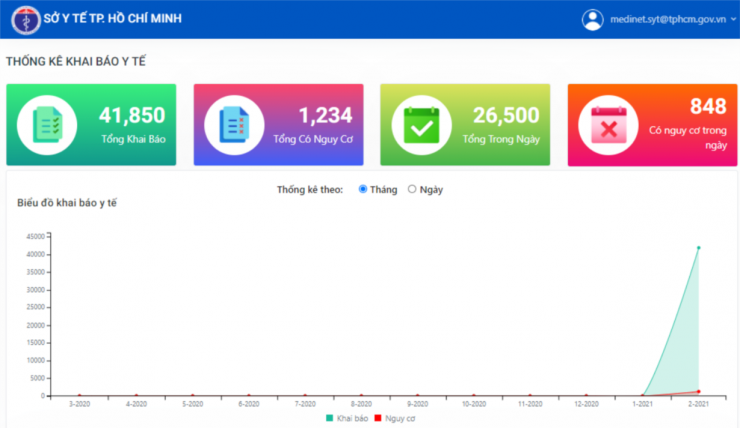Click the 2-2021 Khai báo peak data point
740x428 pixels.
(x=698, y=247)
